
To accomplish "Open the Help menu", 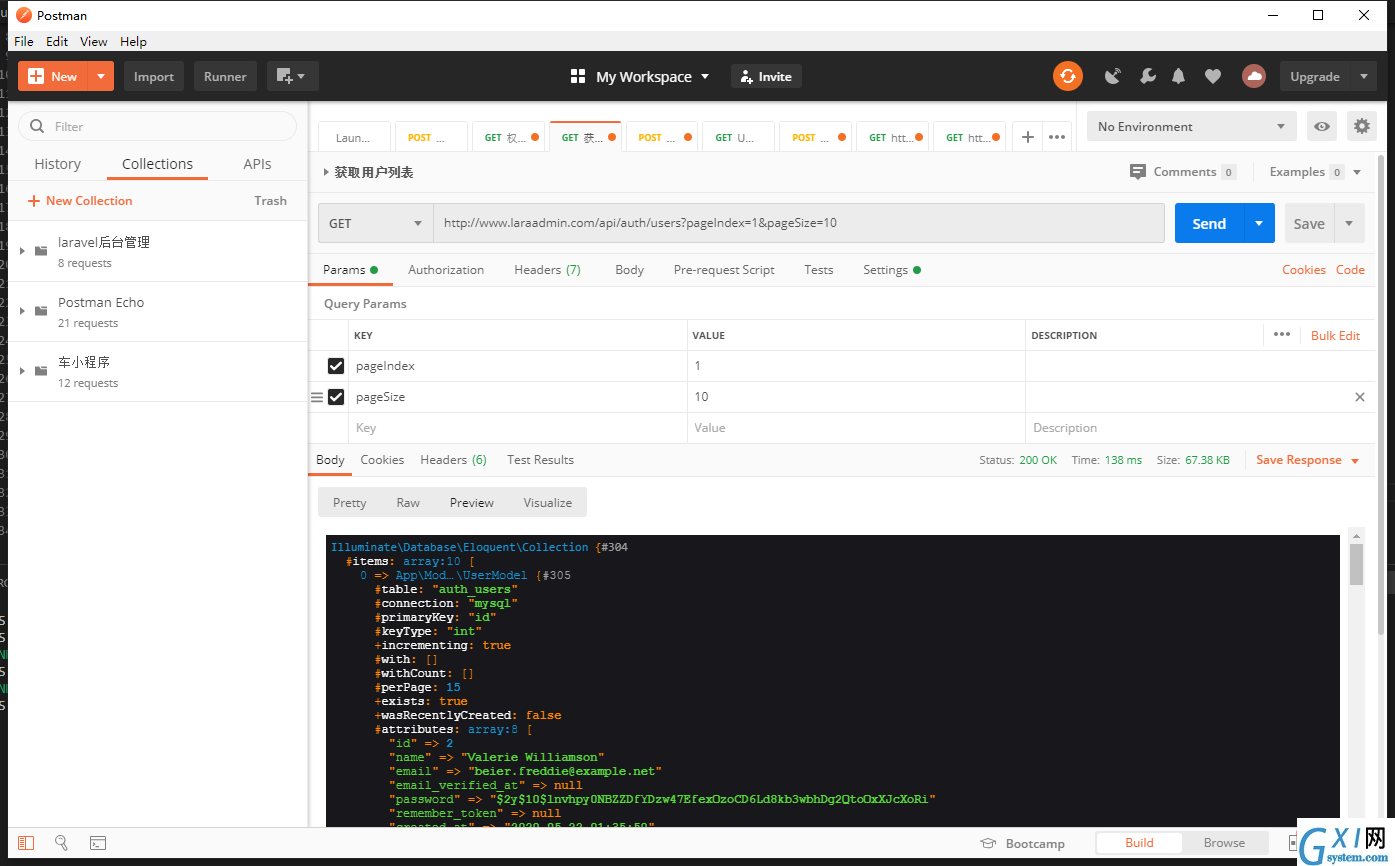I will click(x=133, y=41).
